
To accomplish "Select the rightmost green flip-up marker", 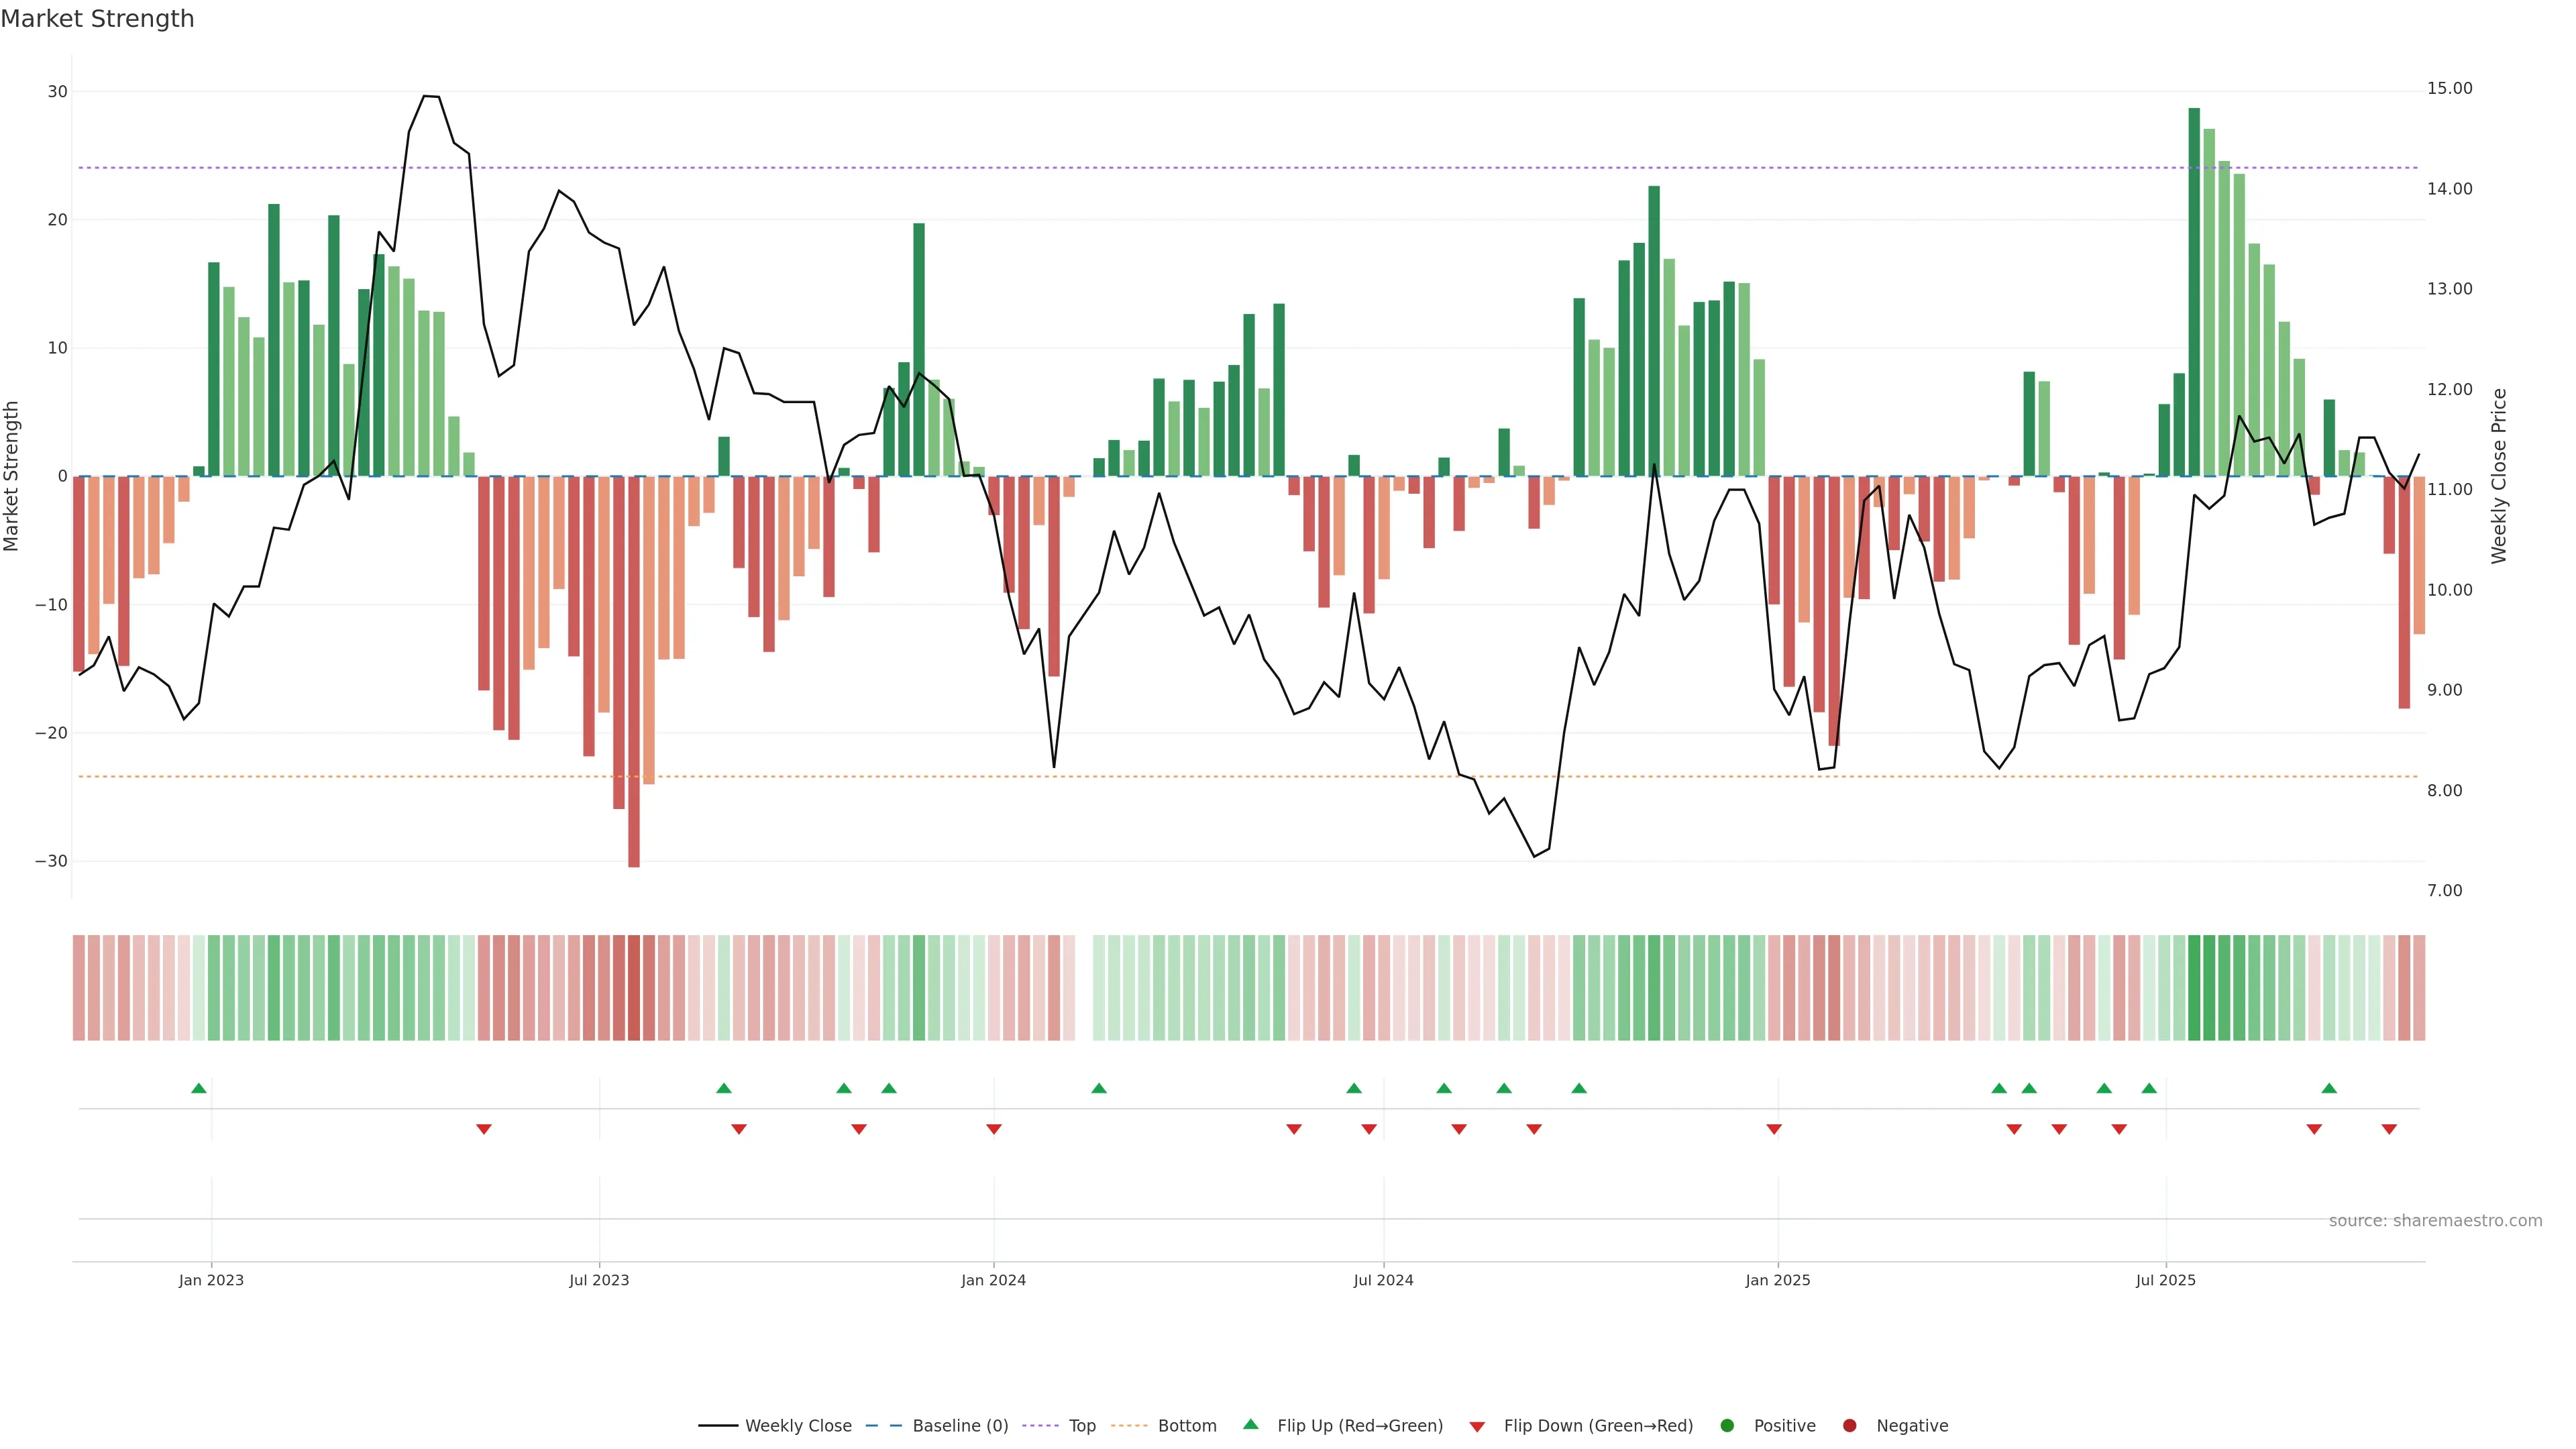I will pyautogui.click(x=2329, y=1088).
